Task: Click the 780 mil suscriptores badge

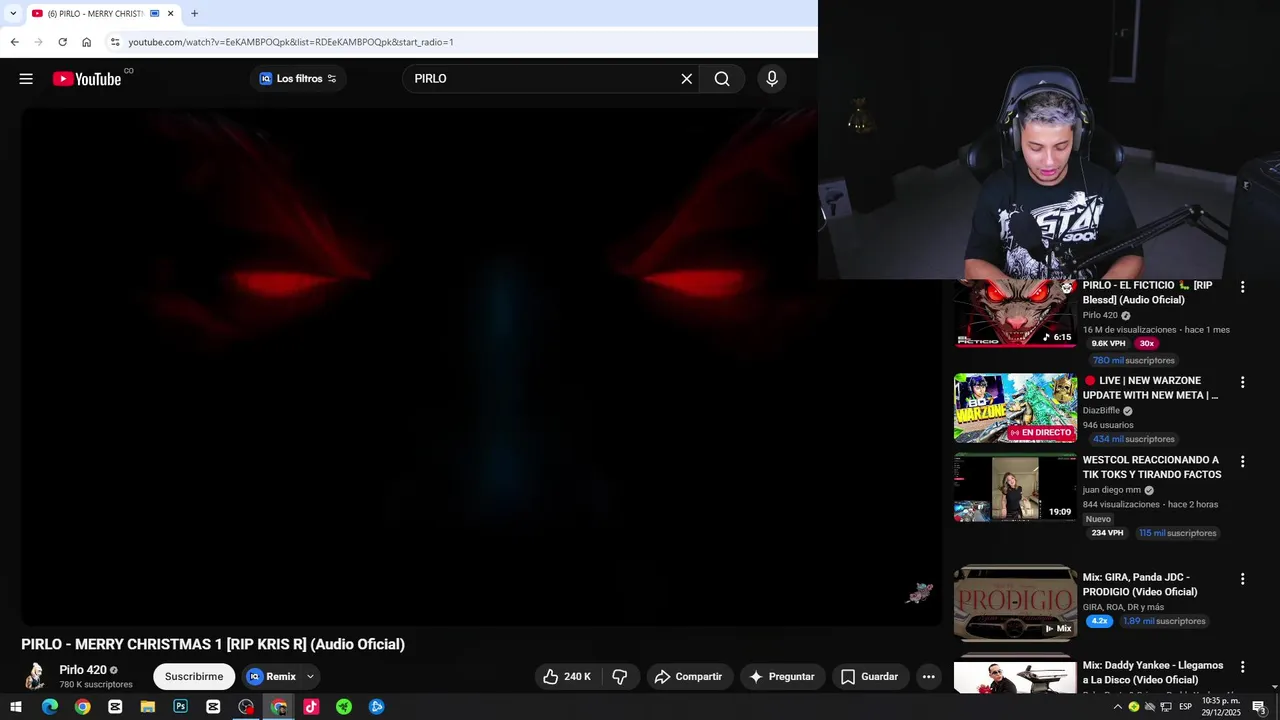Action: (x=1134, y=360)
